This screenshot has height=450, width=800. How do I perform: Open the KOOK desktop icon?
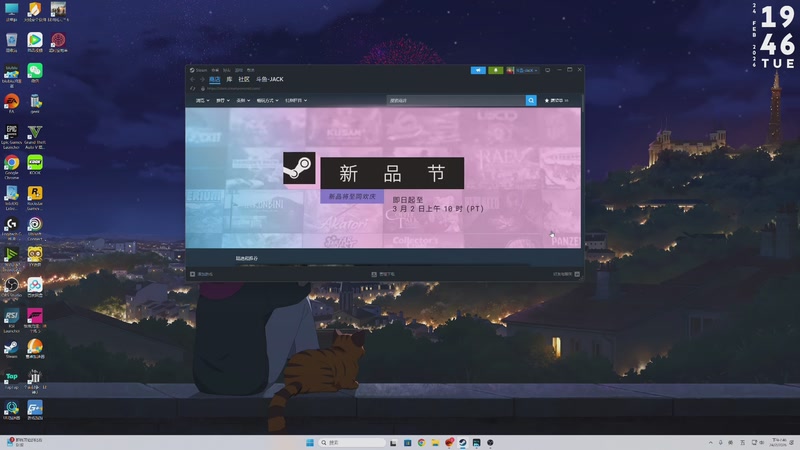click(x=35, y=165)
